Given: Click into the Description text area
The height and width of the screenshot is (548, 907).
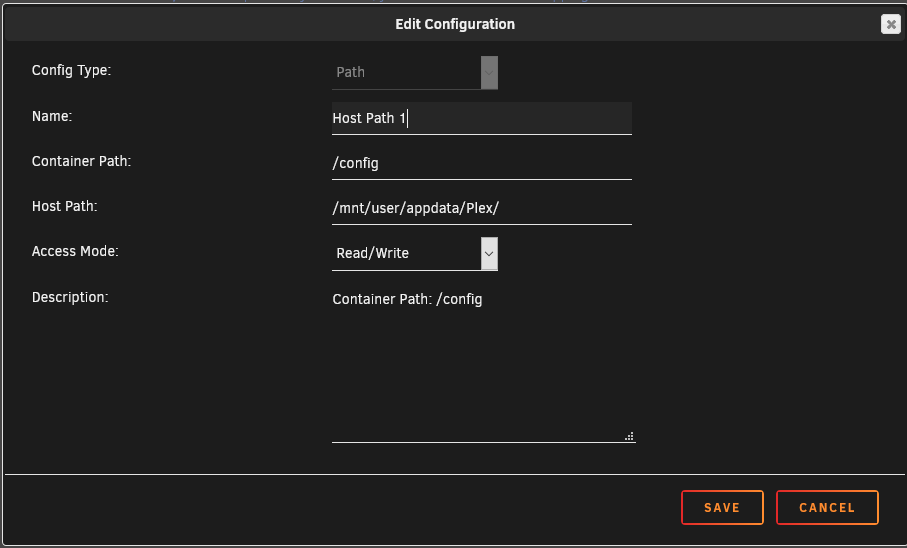Looking at the screenshot, I should 484,364.
